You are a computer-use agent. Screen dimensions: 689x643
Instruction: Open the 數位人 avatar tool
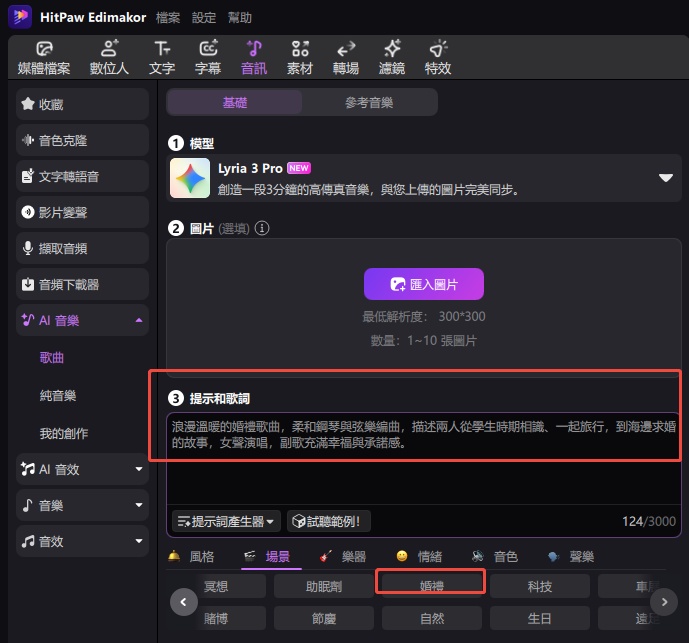pos(109,58)
